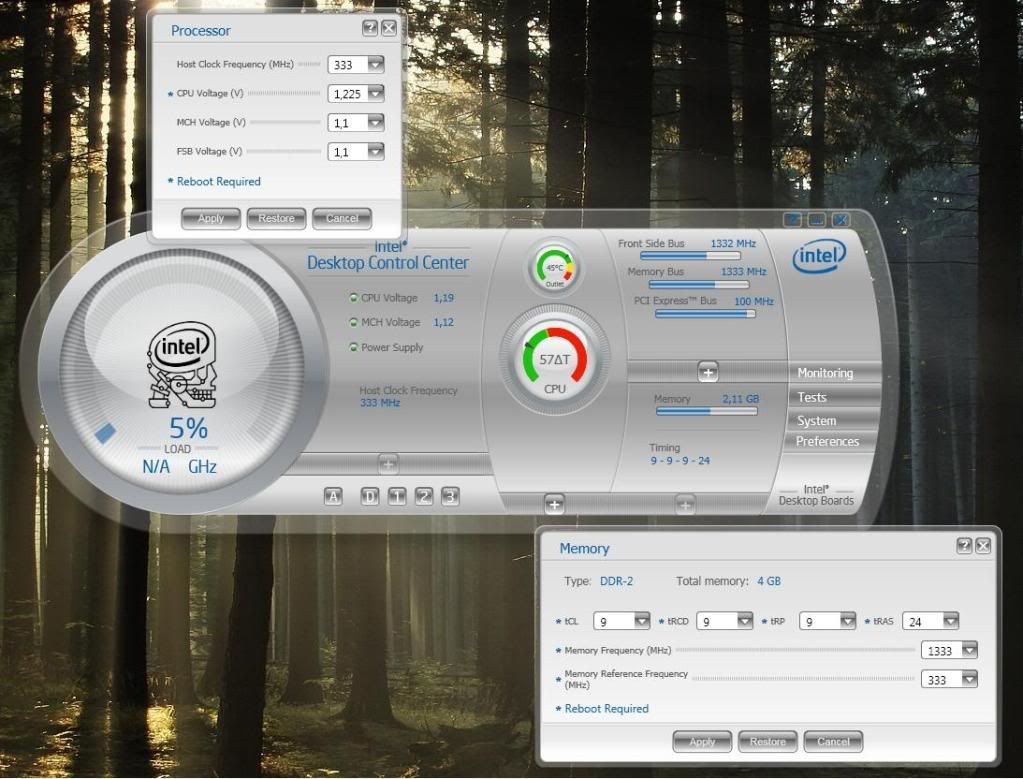Toggle the CPU Voltage indicator

click(x=353, y=298)
